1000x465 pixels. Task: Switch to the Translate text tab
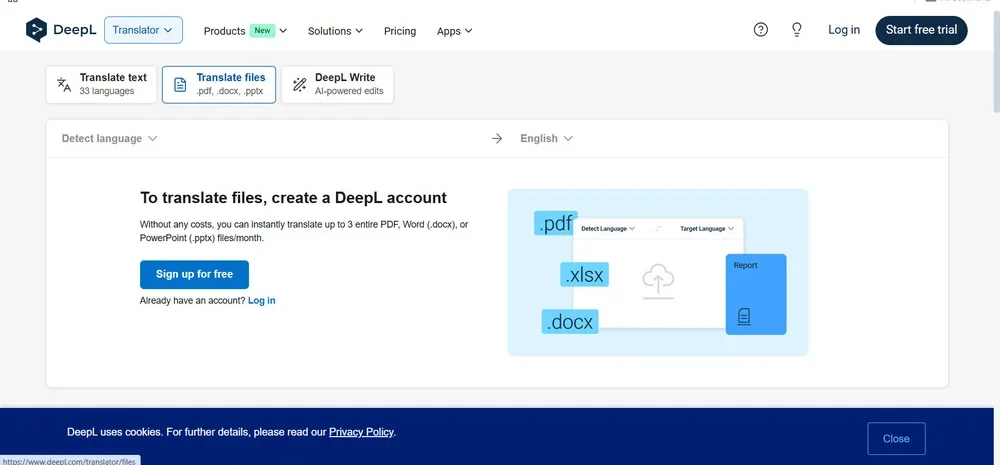click(103, 85)
